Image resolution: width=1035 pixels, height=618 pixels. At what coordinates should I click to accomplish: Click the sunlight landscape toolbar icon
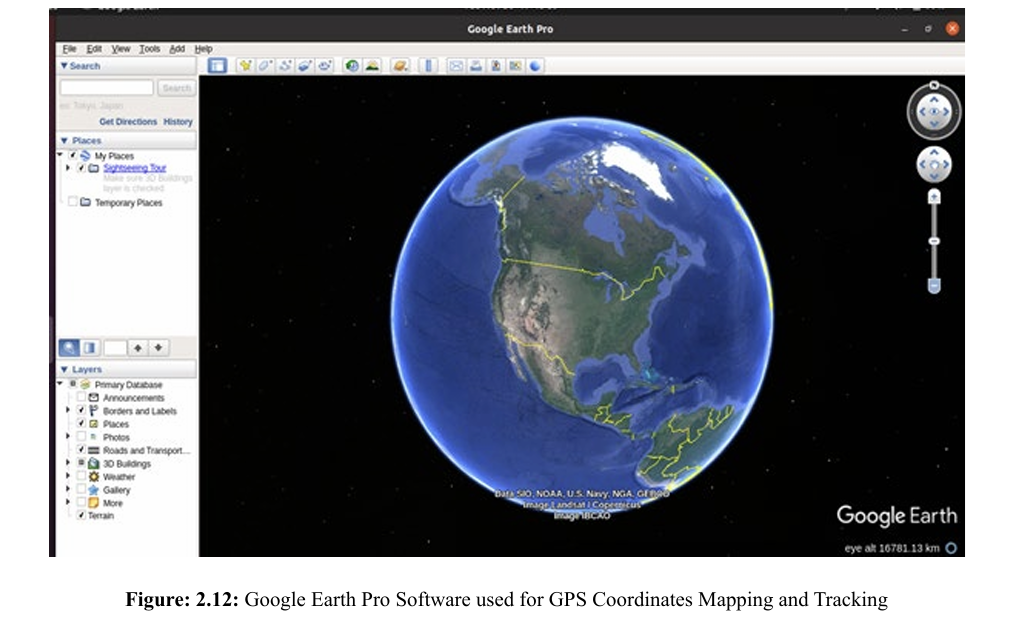pyautogui.click(x=372, y=66)
